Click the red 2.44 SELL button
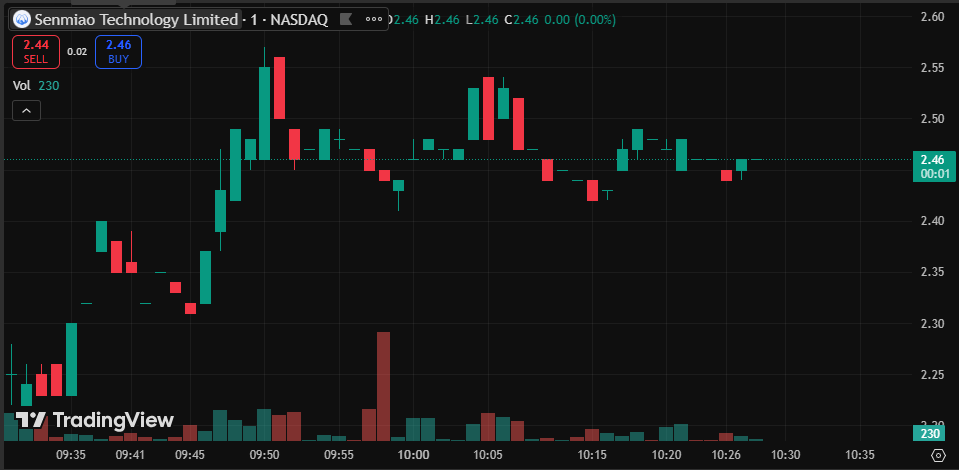This screenshot has height=470, width=959. point(35,51)
